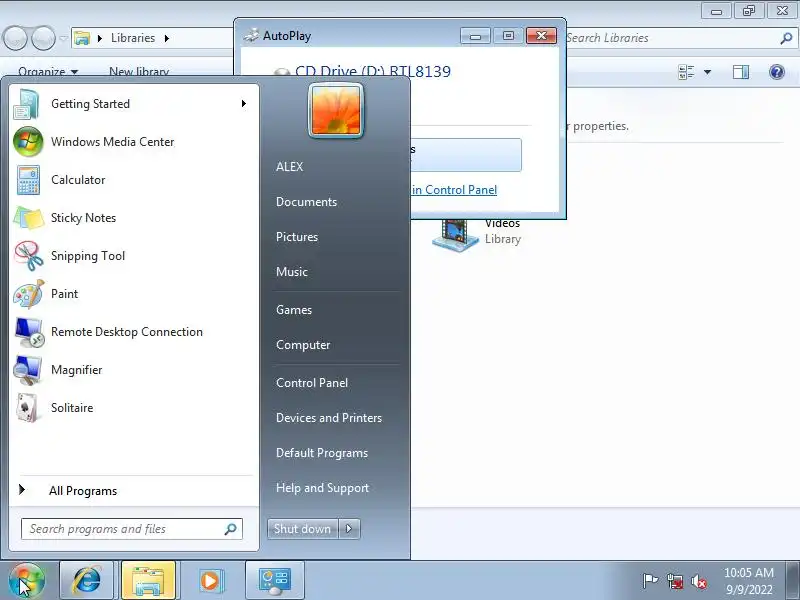Click New library in Libraries toolbar
This screenshot has width=800, height=600.
point(139,72)
